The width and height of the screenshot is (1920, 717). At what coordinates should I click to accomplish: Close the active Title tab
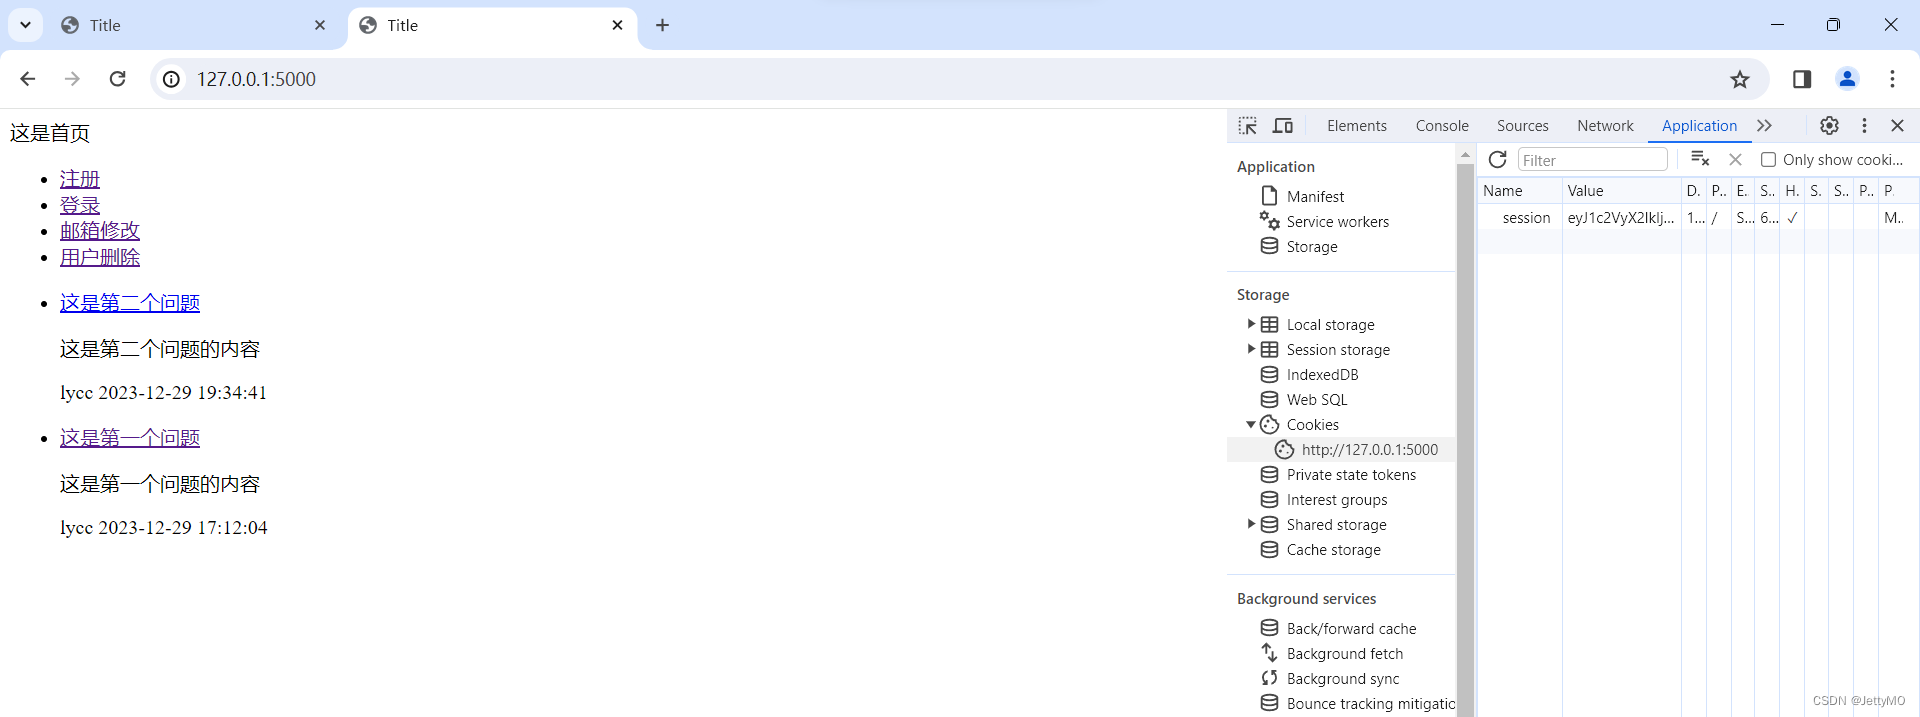618,25
